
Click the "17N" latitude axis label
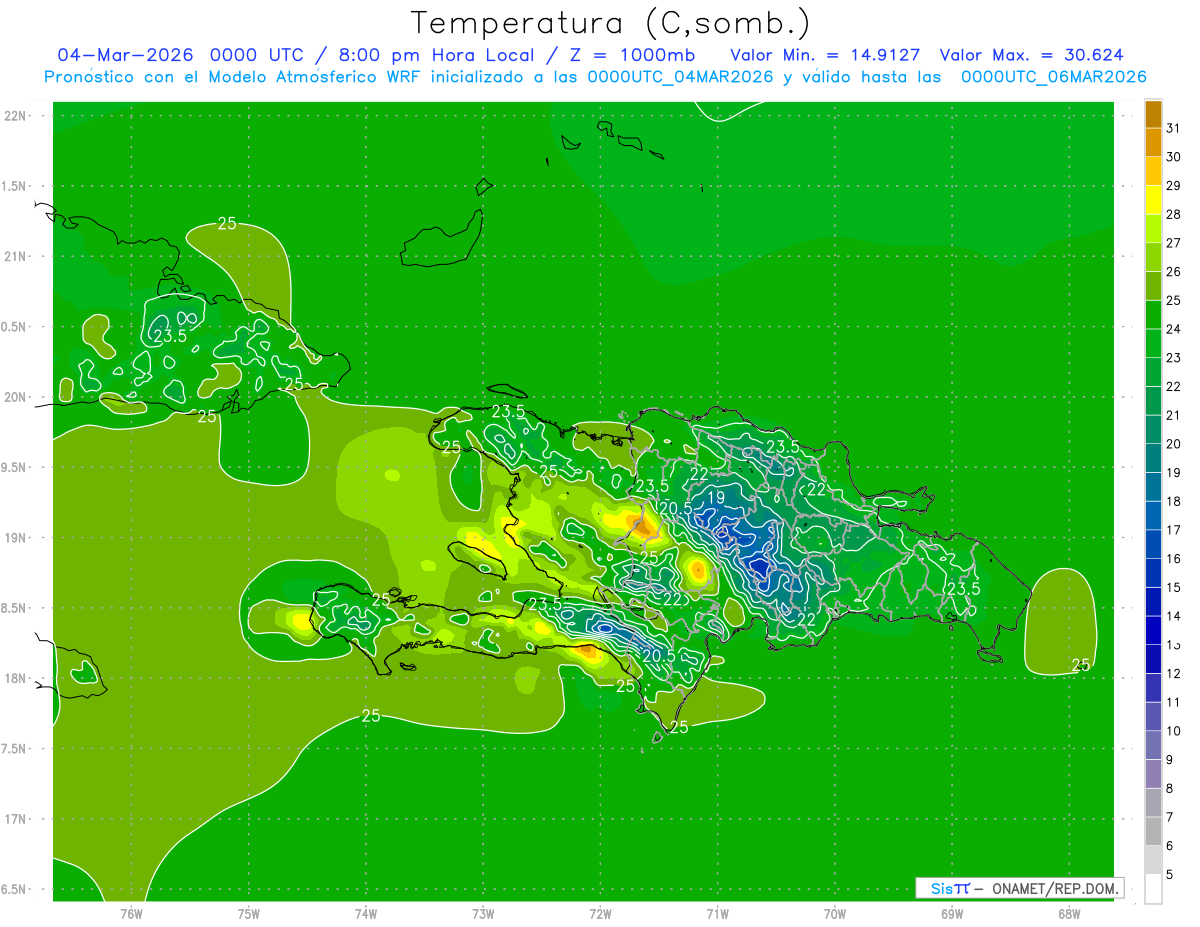[16, 819]
